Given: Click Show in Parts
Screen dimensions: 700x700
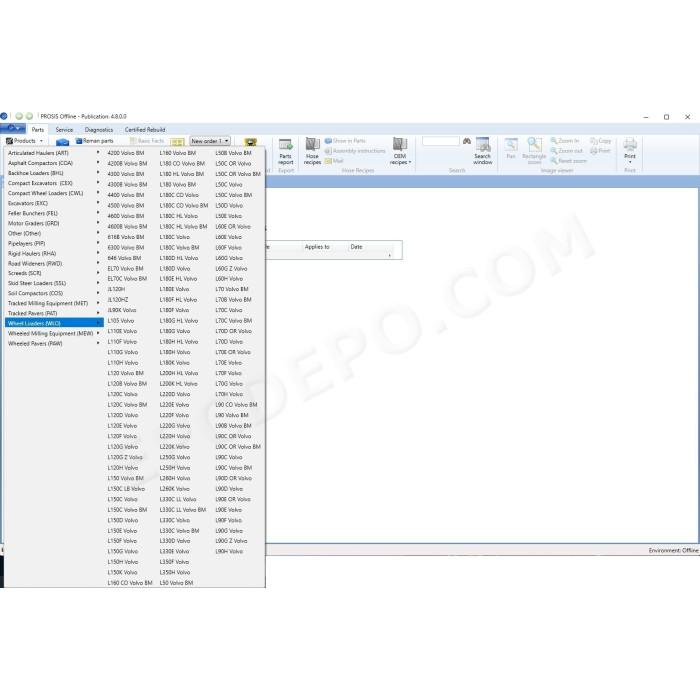Looking at the screenshot, I should 345,141.
